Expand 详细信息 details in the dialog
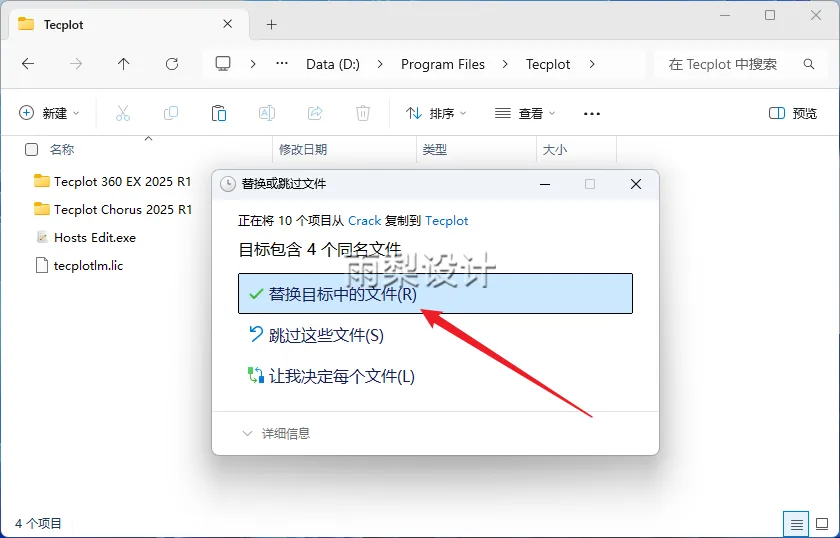The image size is (840, 538). click(276, 434)
